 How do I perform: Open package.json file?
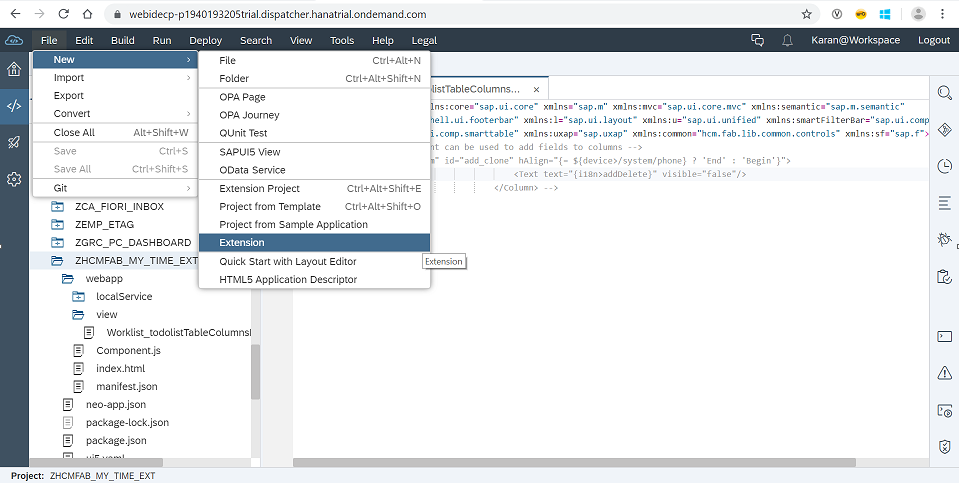coord(116,441)
